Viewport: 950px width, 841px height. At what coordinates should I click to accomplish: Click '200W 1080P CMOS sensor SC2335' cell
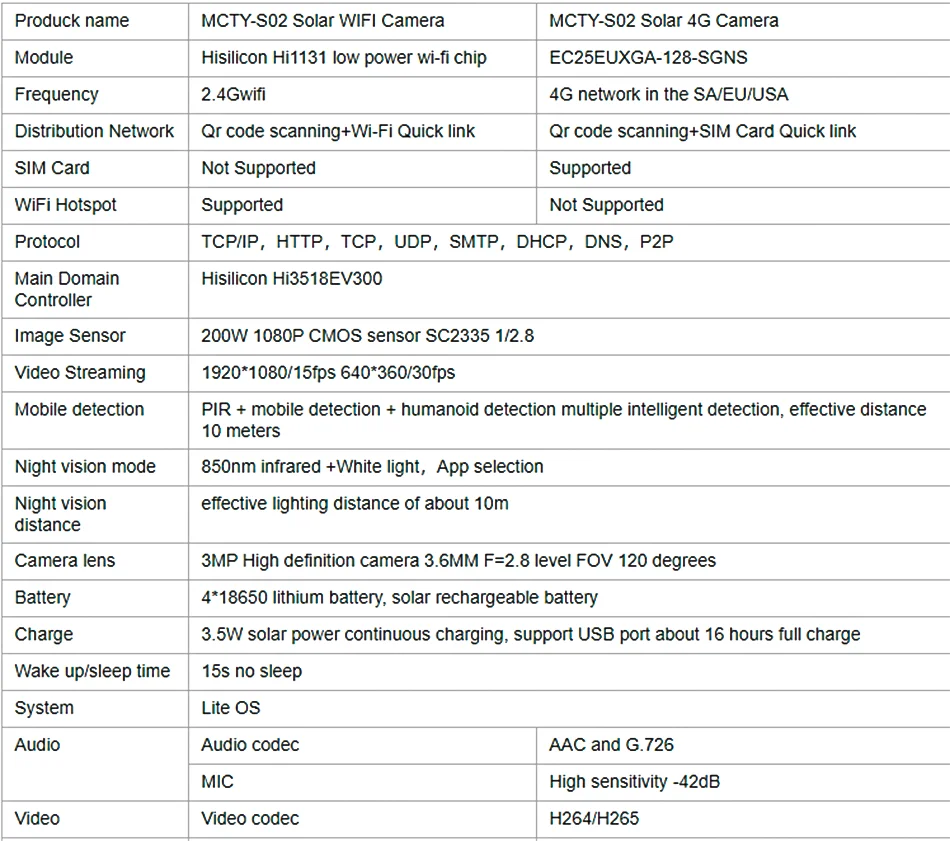[x=569, y=336]
